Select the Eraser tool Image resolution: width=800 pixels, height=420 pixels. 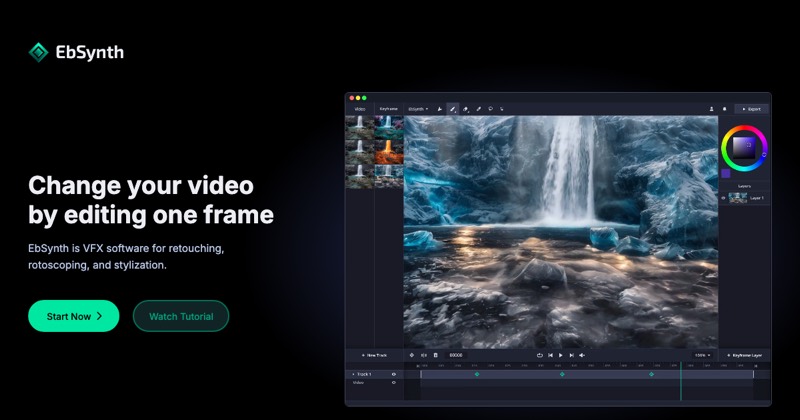click(x=465, y=109)
